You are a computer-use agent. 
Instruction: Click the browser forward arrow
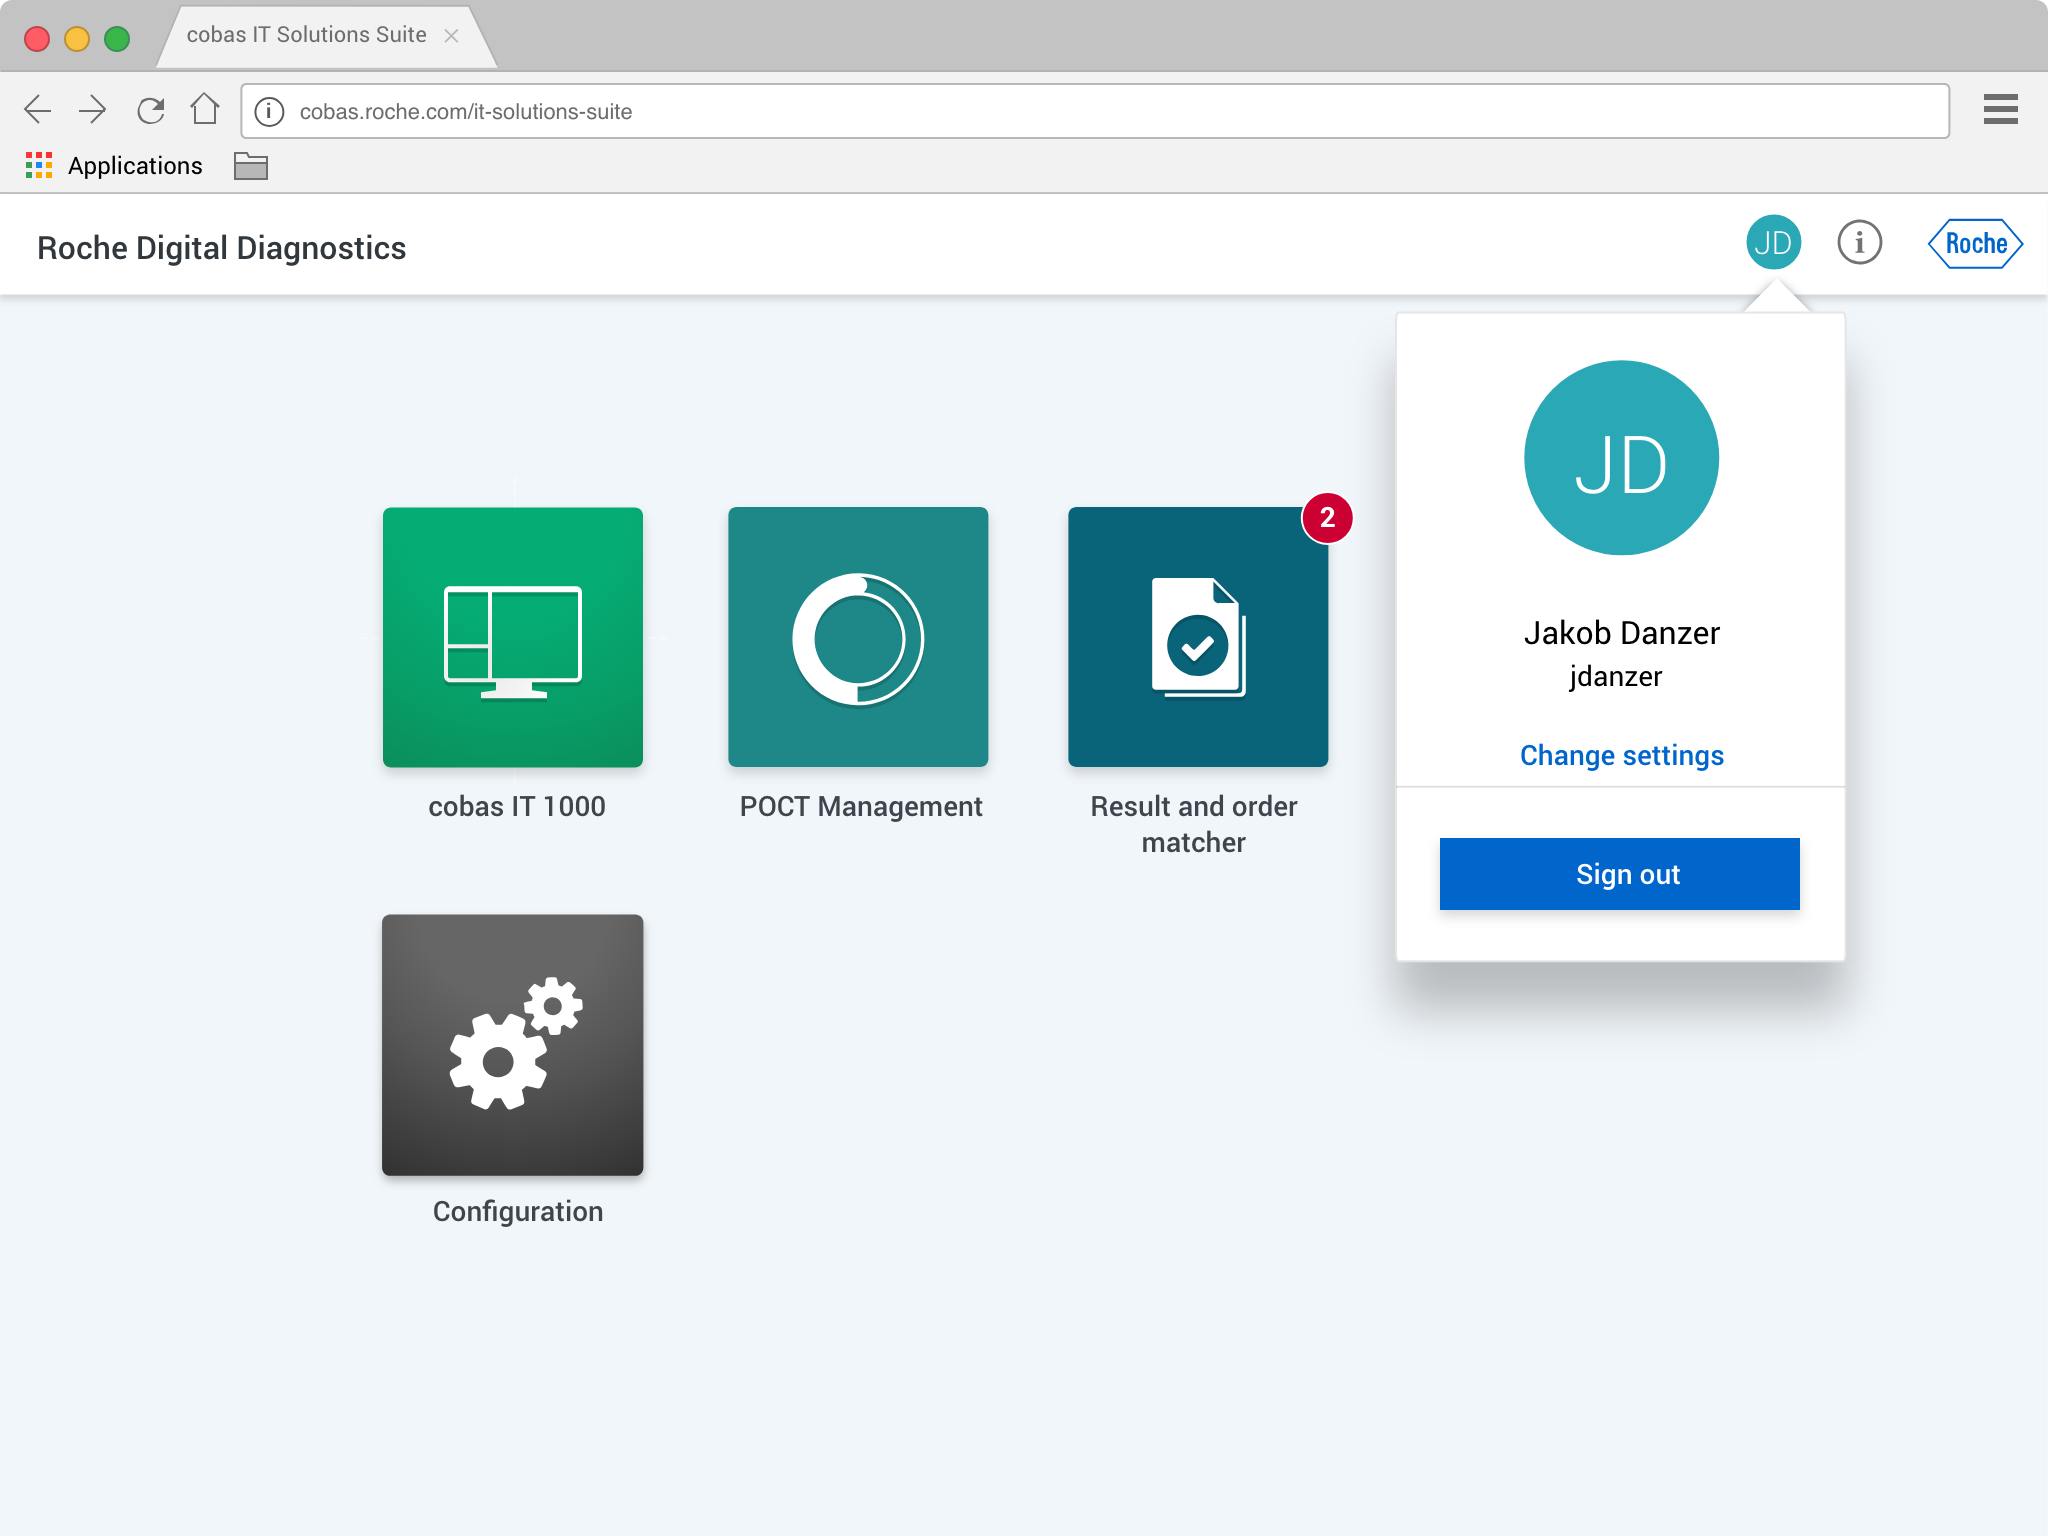pos(93,110)
